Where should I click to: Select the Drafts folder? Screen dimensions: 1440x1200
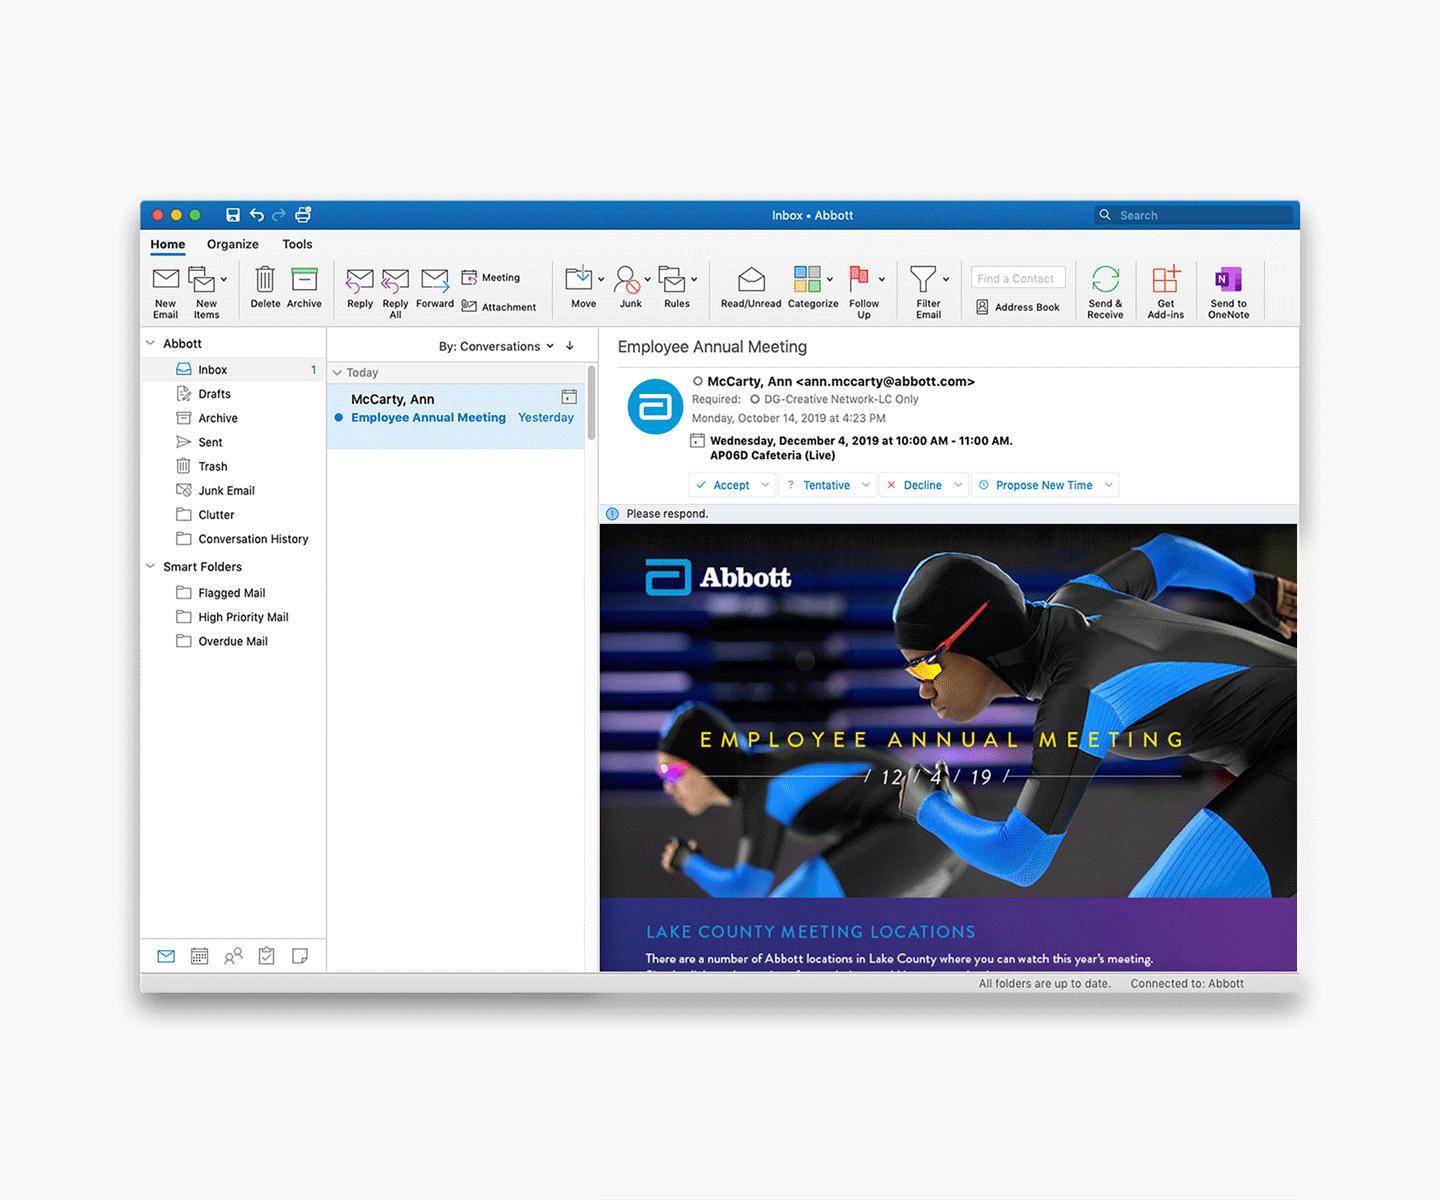pyautogui.click(x=233, y=394)
